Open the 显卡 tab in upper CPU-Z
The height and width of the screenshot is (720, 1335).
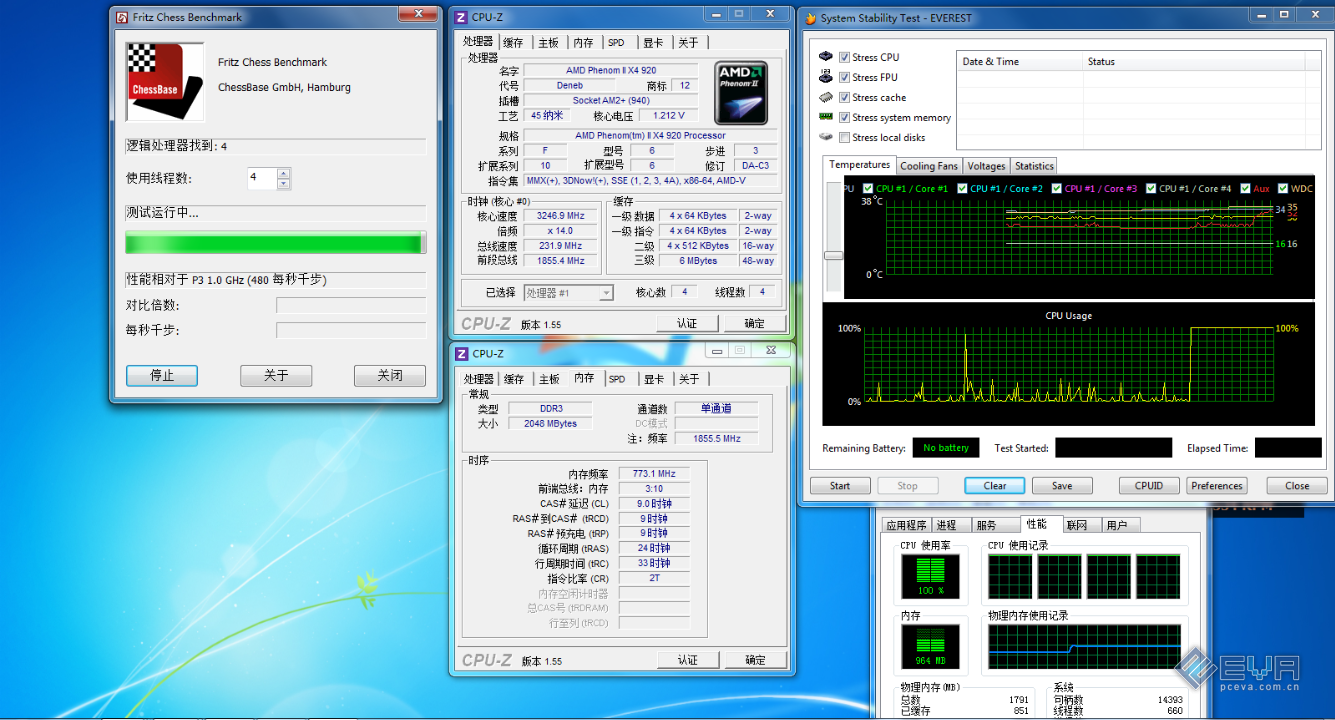[653, 43]
